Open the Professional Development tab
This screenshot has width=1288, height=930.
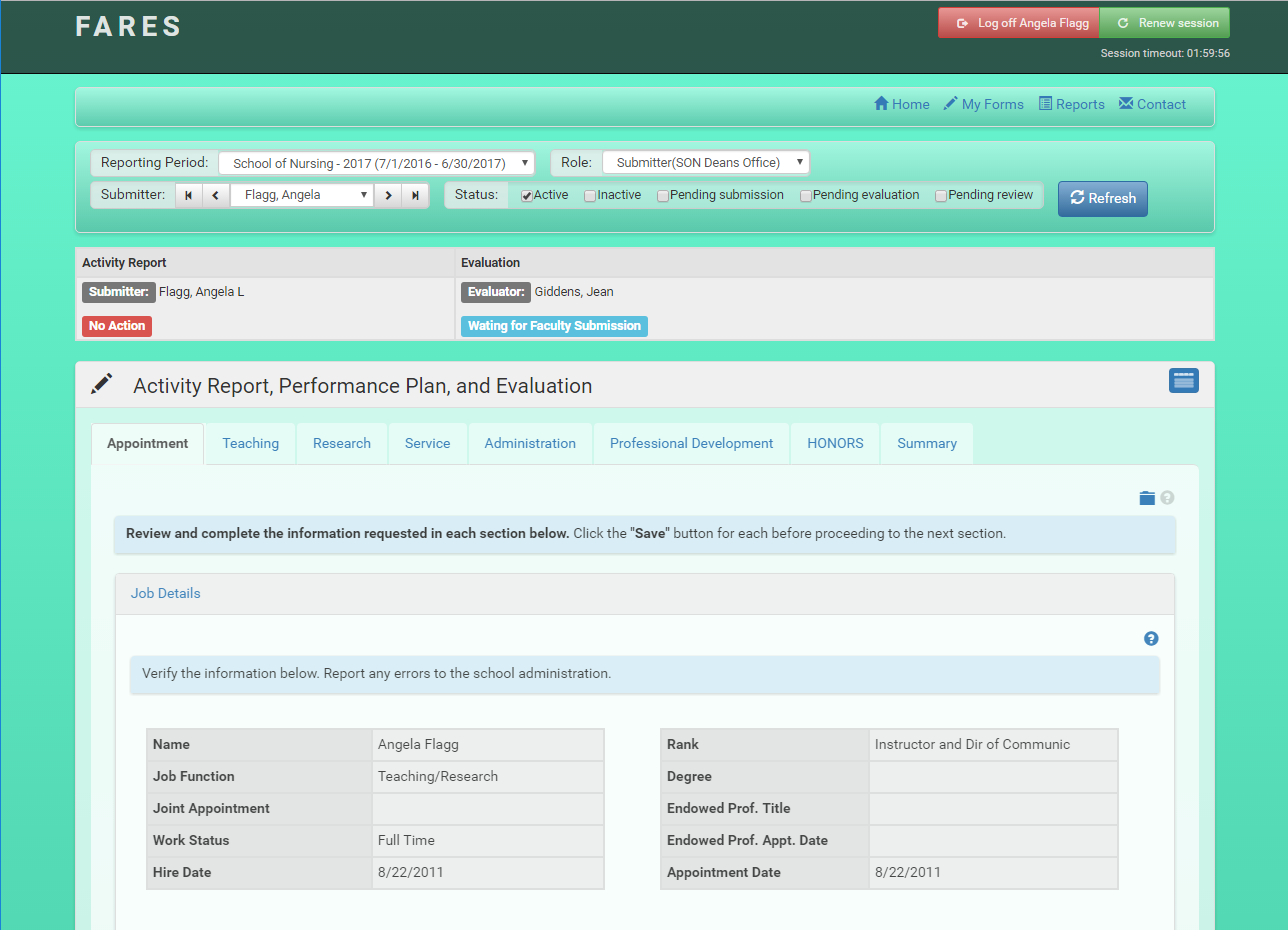coord(691,443)
